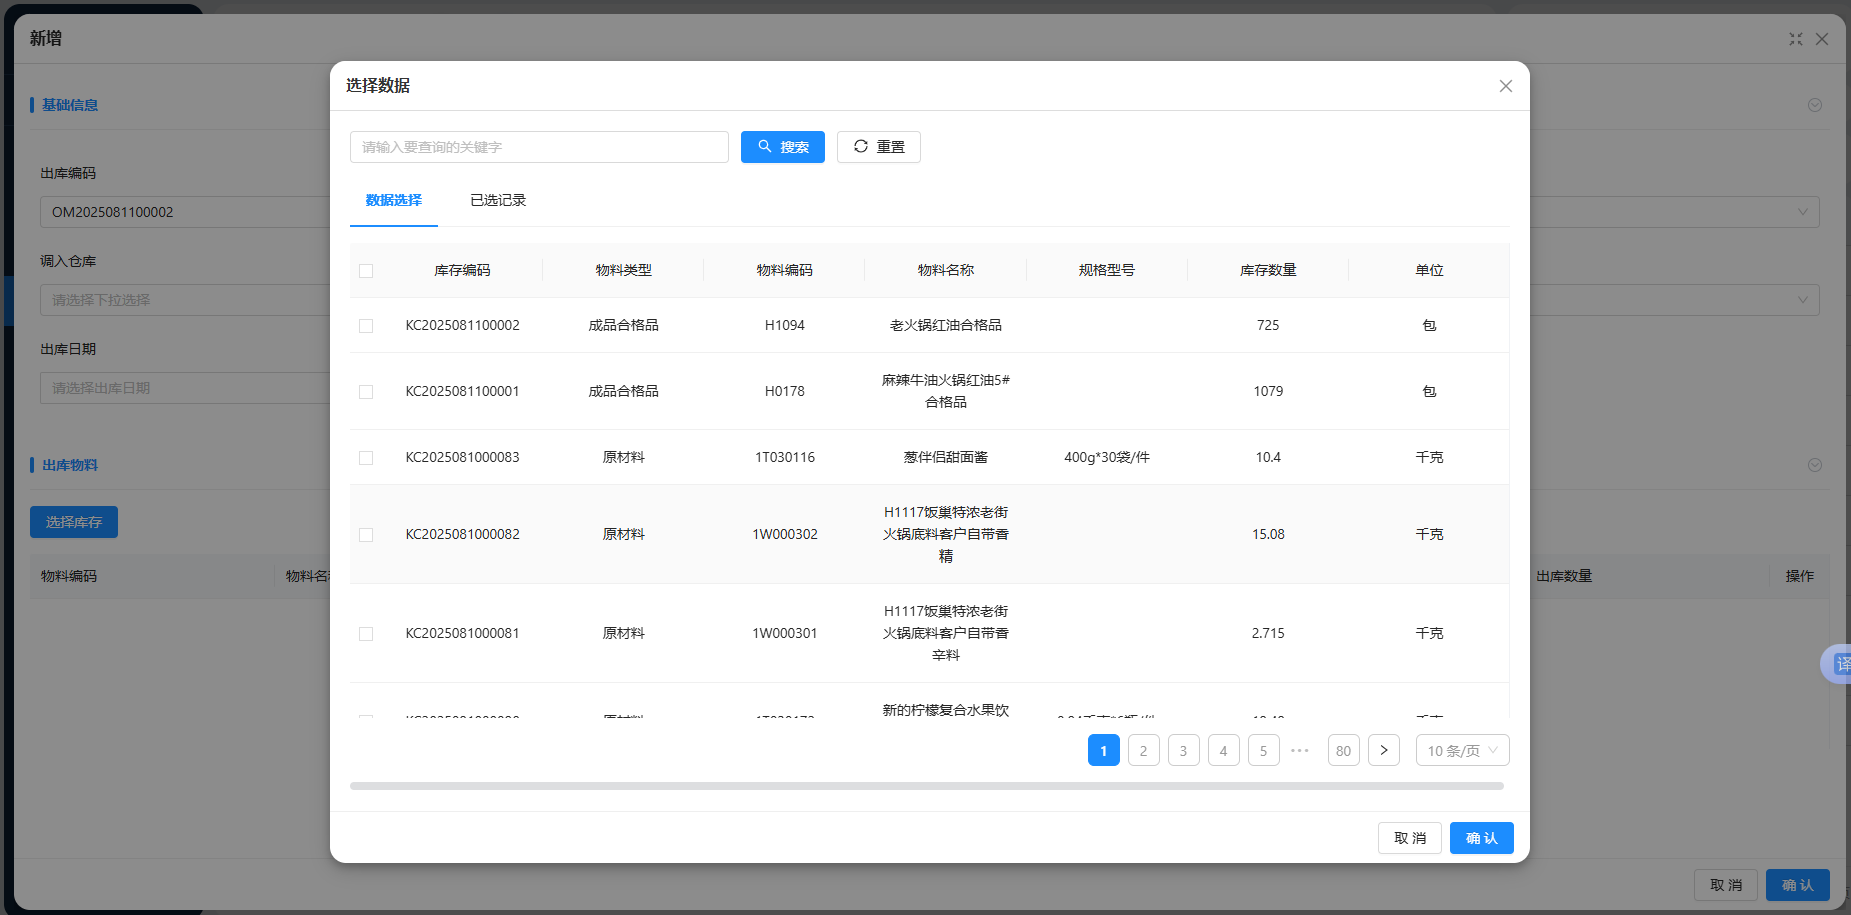Open the 调入仓库 dropdown in 新增 window
This screenshot has width=1851, height=915.
185,300
